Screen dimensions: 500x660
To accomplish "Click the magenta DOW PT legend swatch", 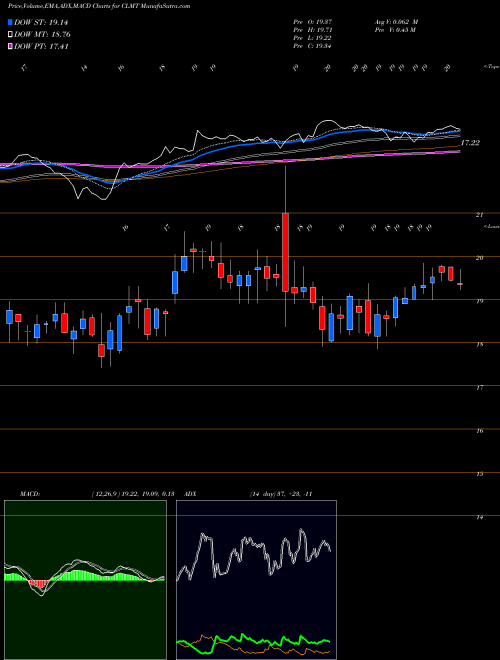I will pos(10,46).
